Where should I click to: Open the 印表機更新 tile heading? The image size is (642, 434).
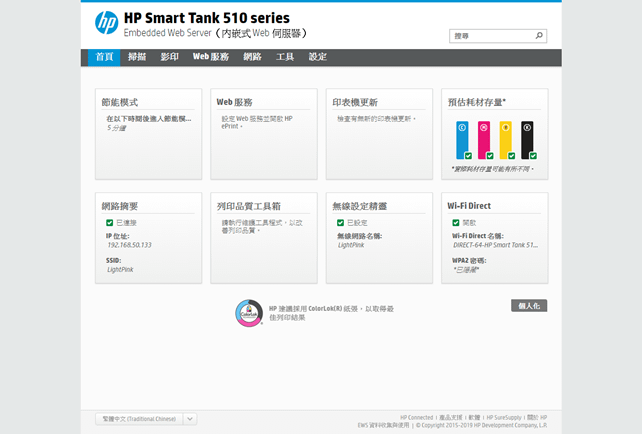click(355, 102)
